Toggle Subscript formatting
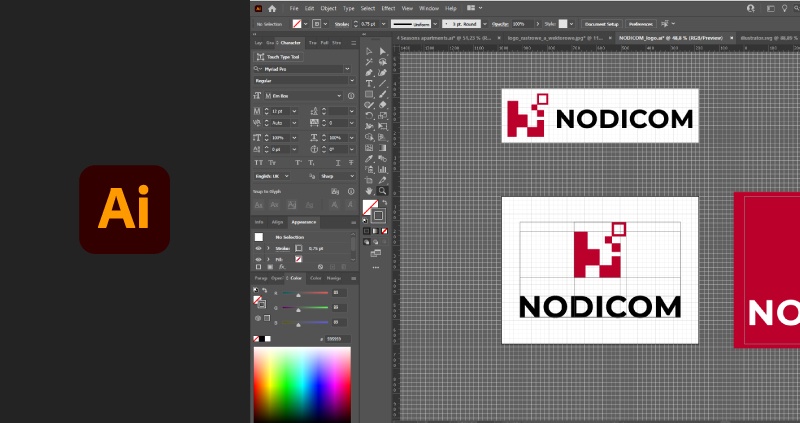This screenshot has width=800, height=423. [311, 163]
